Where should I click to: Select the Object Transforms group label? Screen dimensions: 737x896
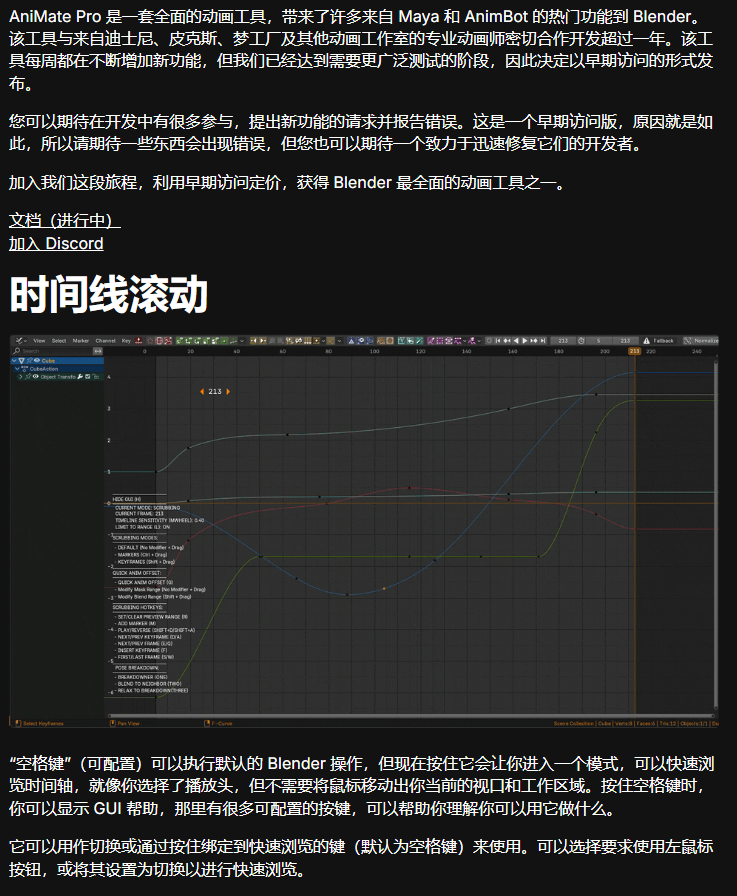58,377
